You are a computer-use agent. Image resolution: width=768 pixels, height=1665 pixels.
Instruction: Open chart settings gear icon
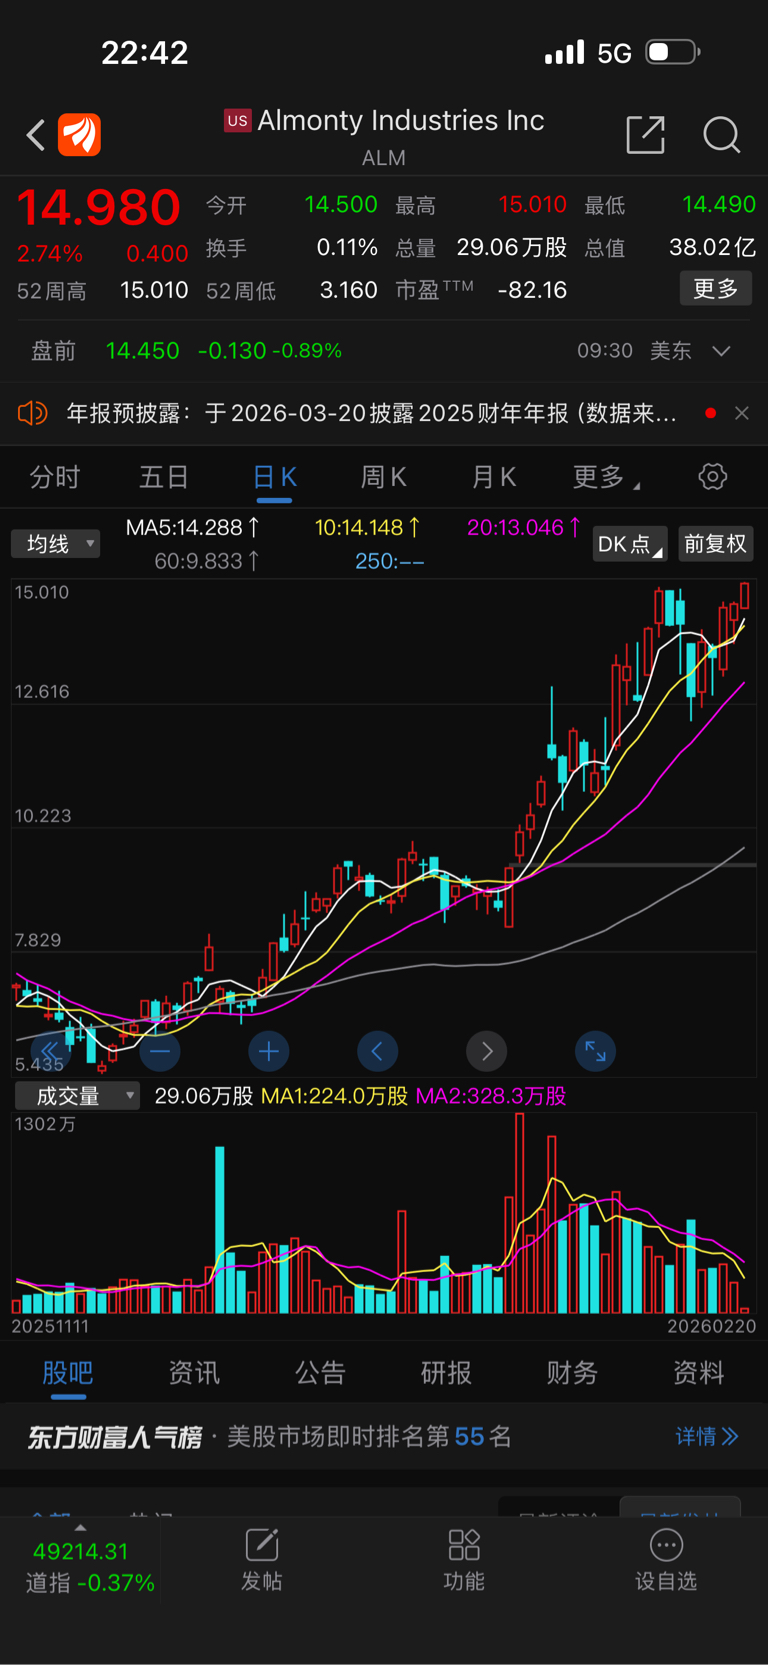pyautogui.click(x=712, y=476)
